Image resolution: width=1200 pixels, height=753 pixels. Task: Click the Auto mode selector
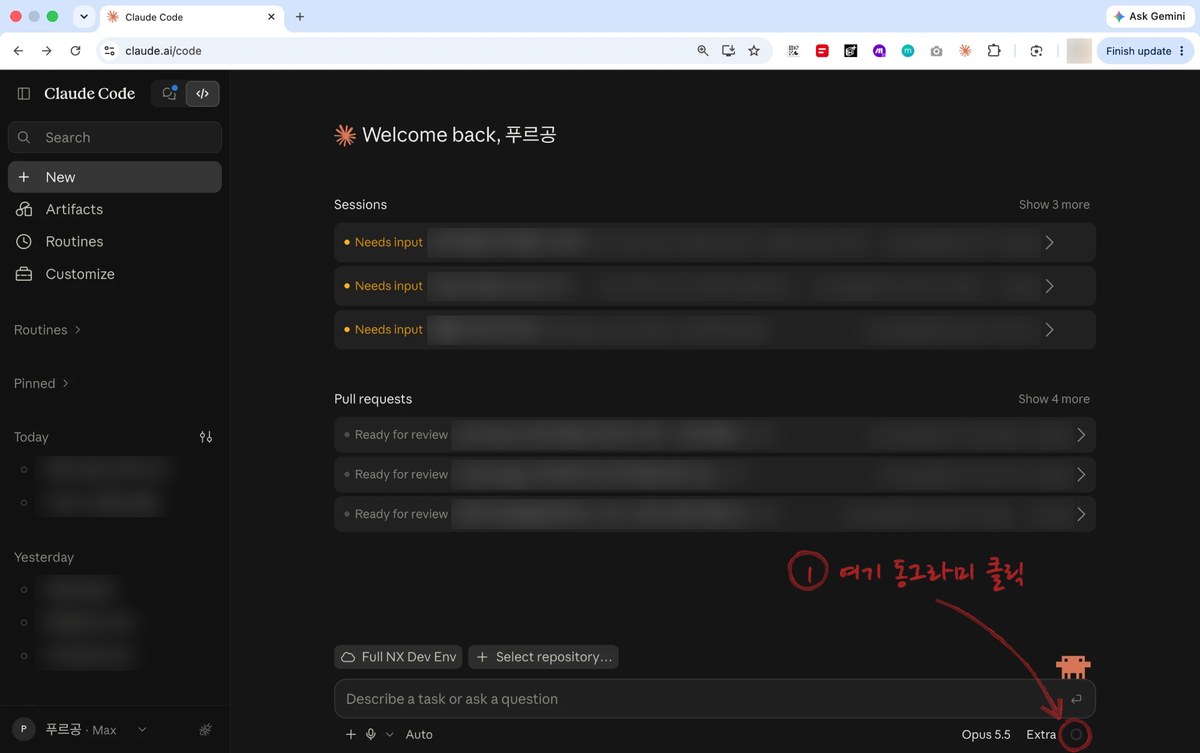coord(419,734)
